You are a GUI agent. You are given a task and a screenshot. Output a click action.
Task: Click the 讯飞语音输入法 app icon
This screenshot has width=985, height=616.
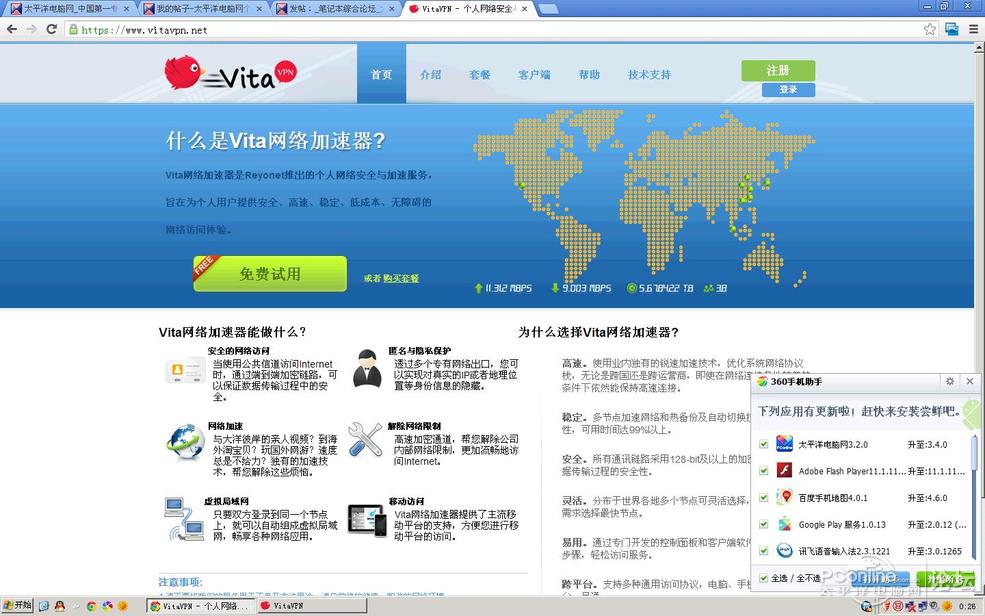pos(784,551)
